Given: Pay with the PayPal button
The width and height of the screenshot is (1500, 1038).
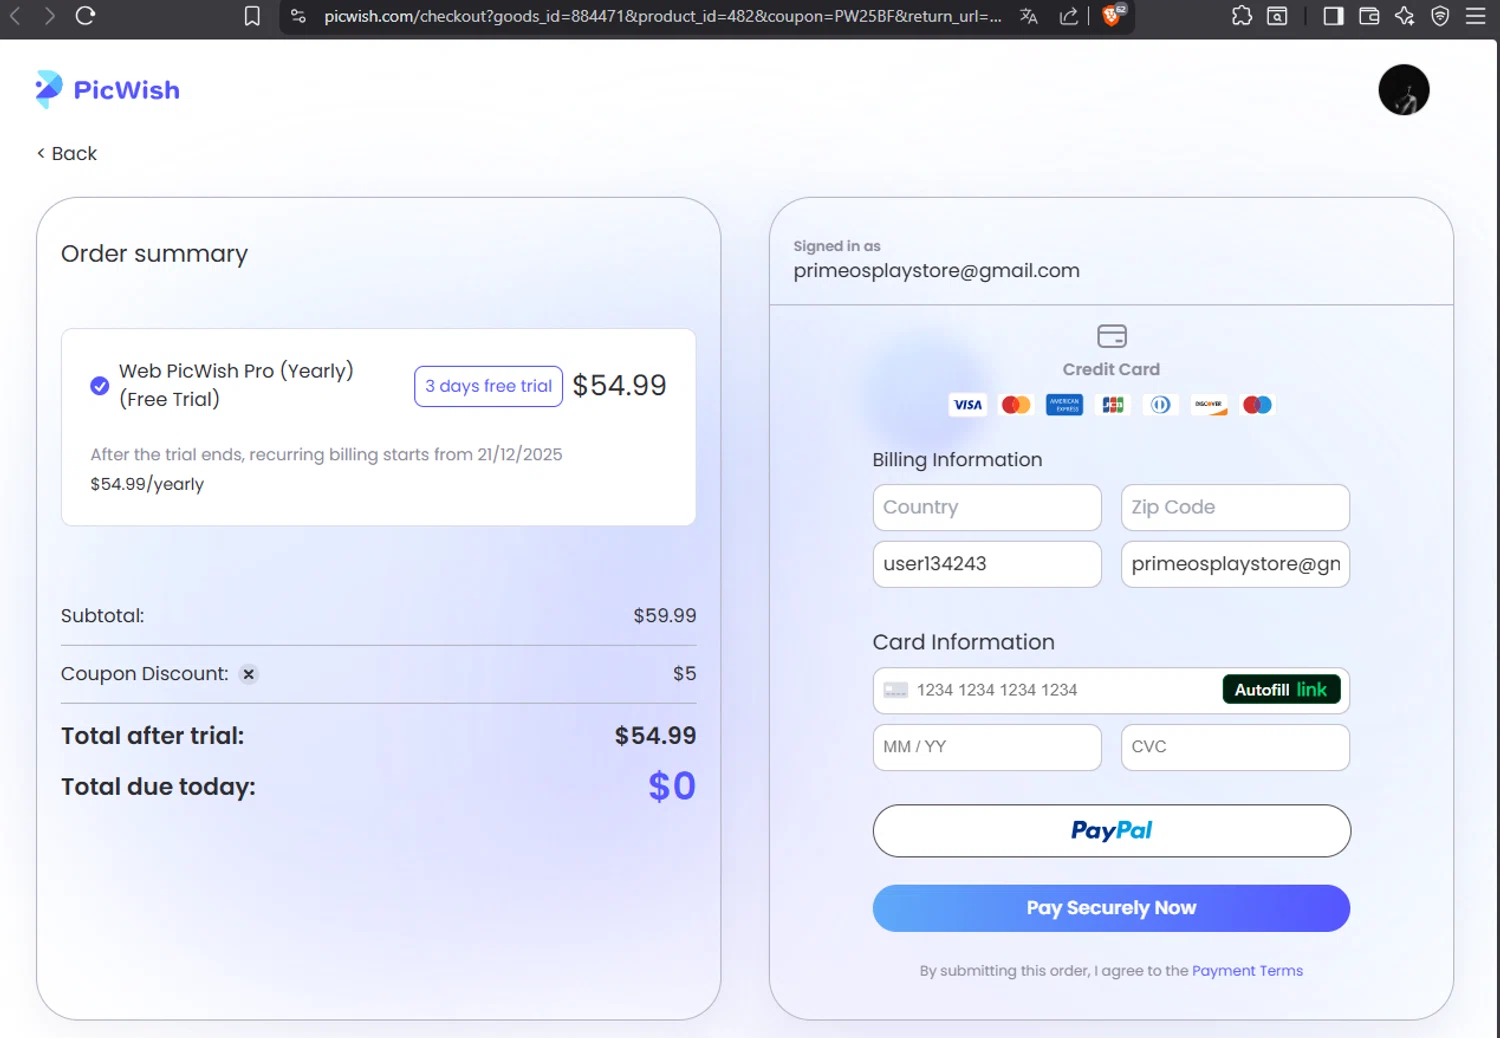Looking at the screenshot, I should click(x=1111, y=831).
